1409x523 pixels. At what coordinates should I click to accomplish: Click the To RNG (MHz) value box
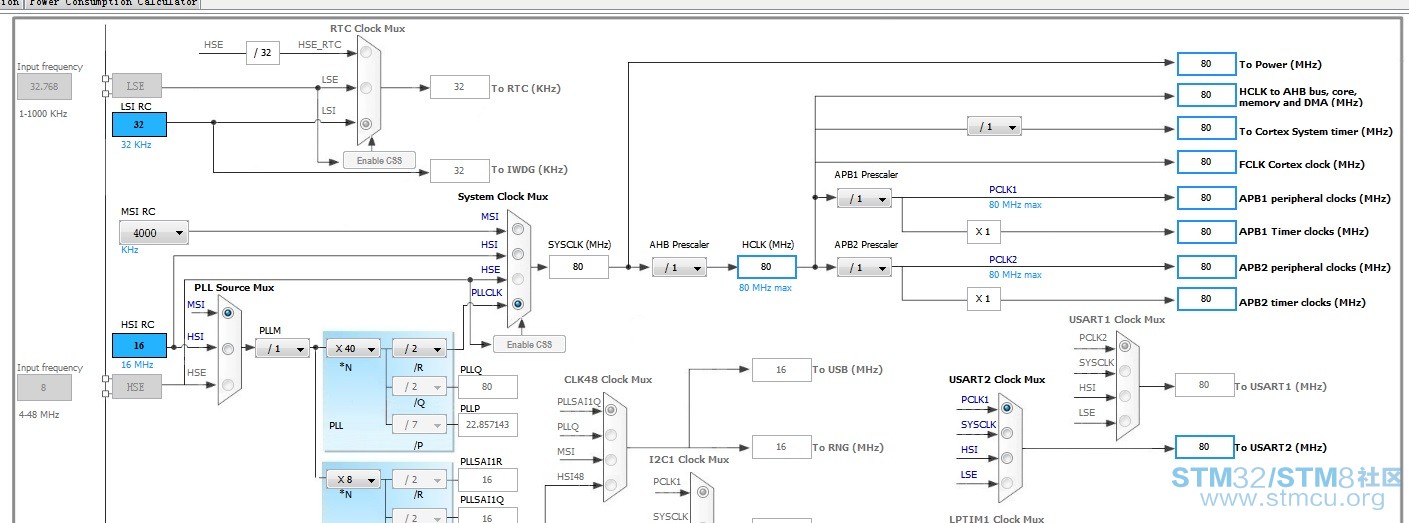click(x=781, y=447)
